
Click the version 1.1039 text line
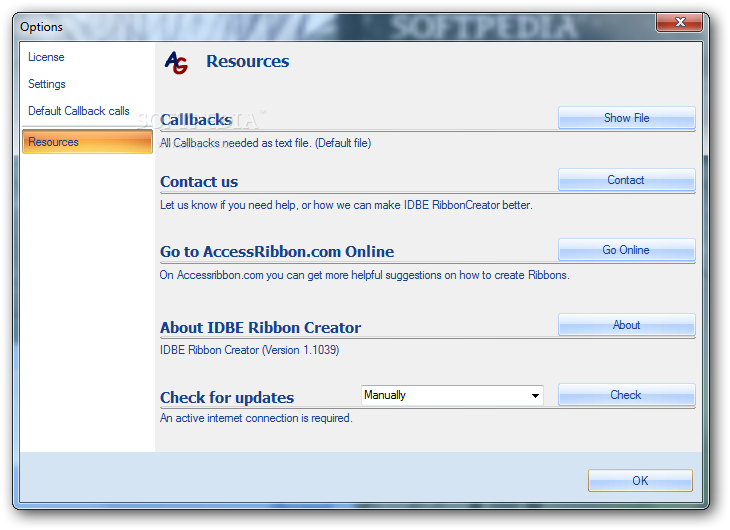pos(250,350)
